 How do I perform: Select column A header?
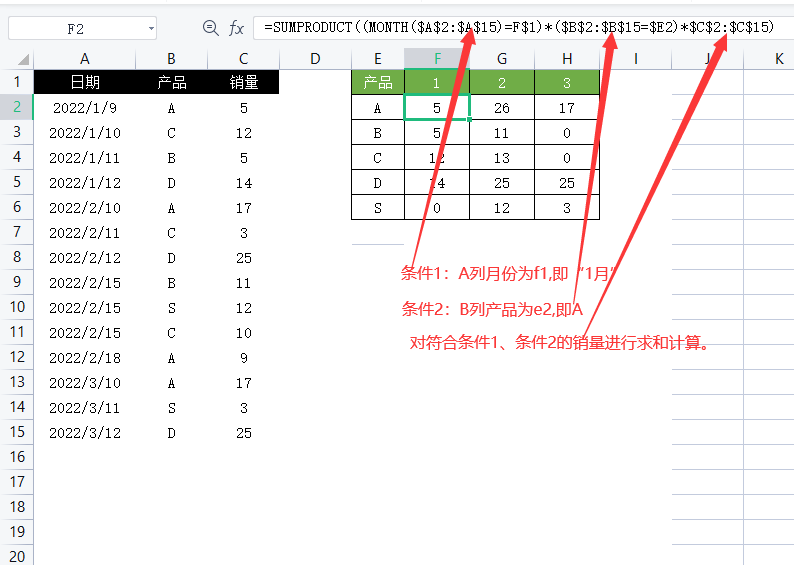click(x=85, y=59)
